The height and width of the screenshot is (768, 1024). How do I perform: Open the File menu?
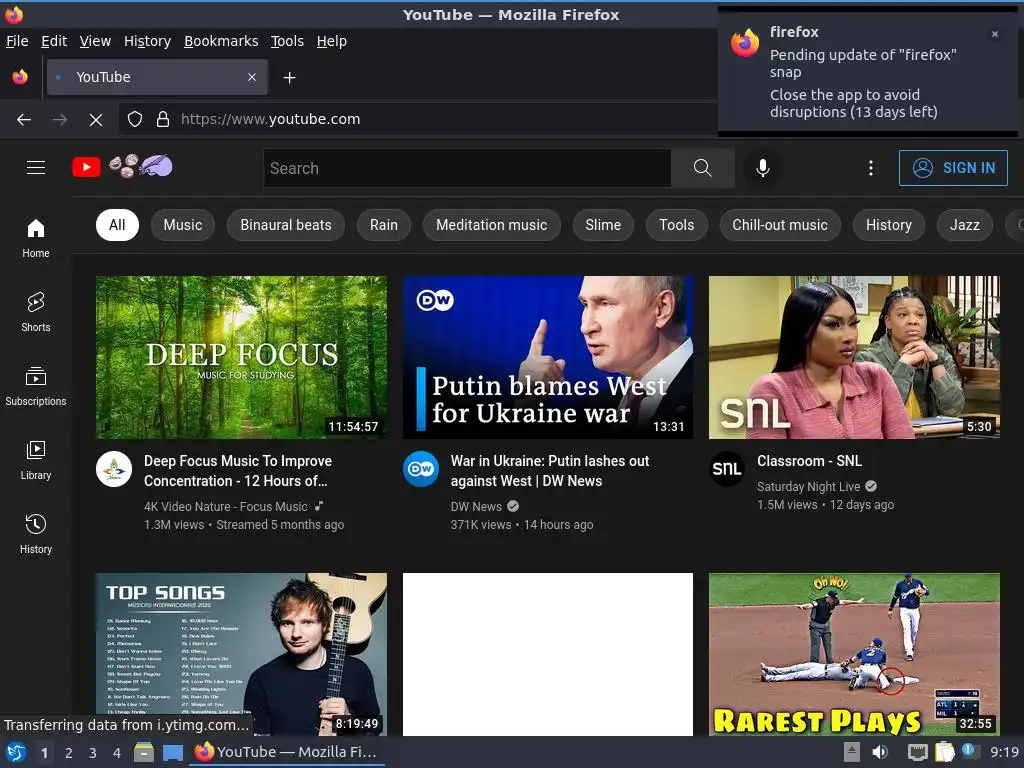17,41
